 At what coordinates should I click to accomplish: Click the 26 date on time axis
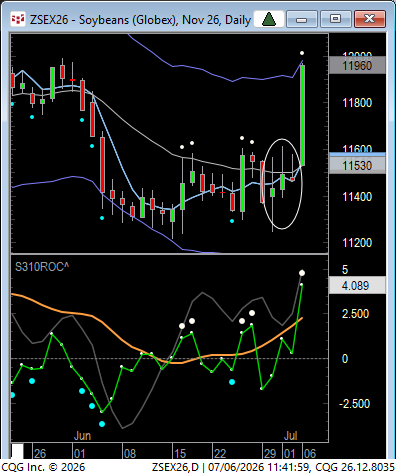tap(40, 453)
